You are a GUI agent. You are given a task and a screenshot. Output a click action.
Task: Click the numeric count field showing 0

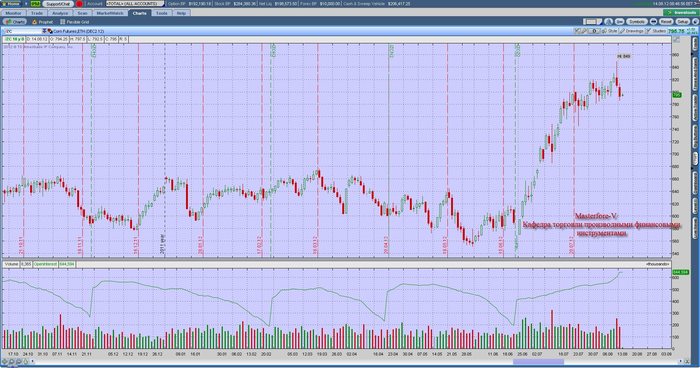[594, 31]
